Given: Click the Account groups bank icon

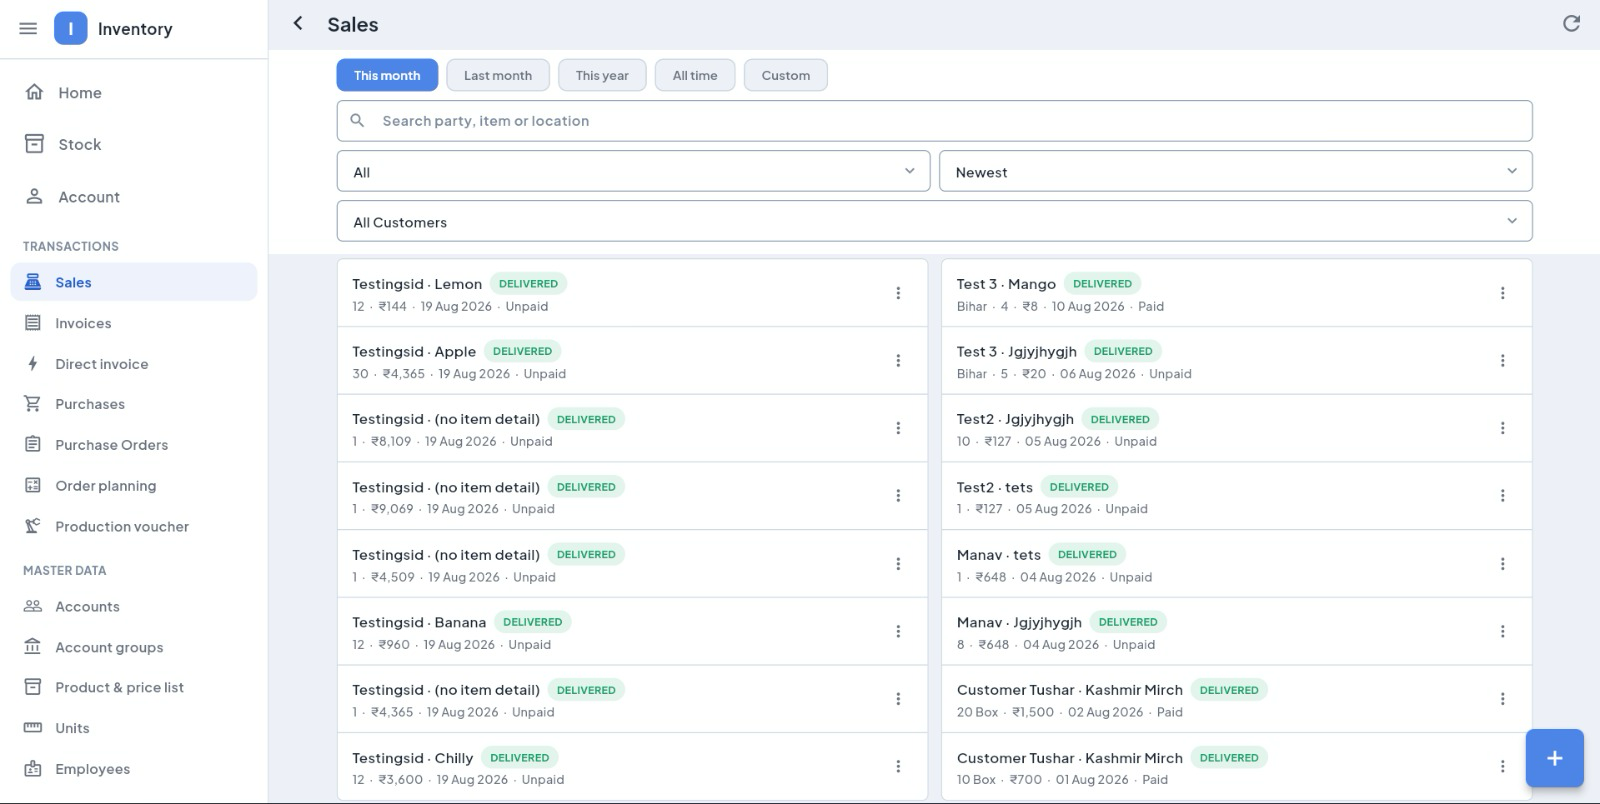Looking at the screenshot, I should coord(33,647).
